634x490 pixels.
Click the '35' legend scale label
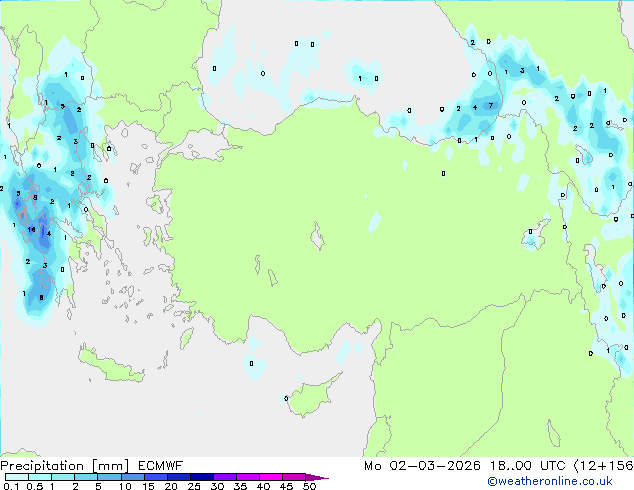click(240, 486)
